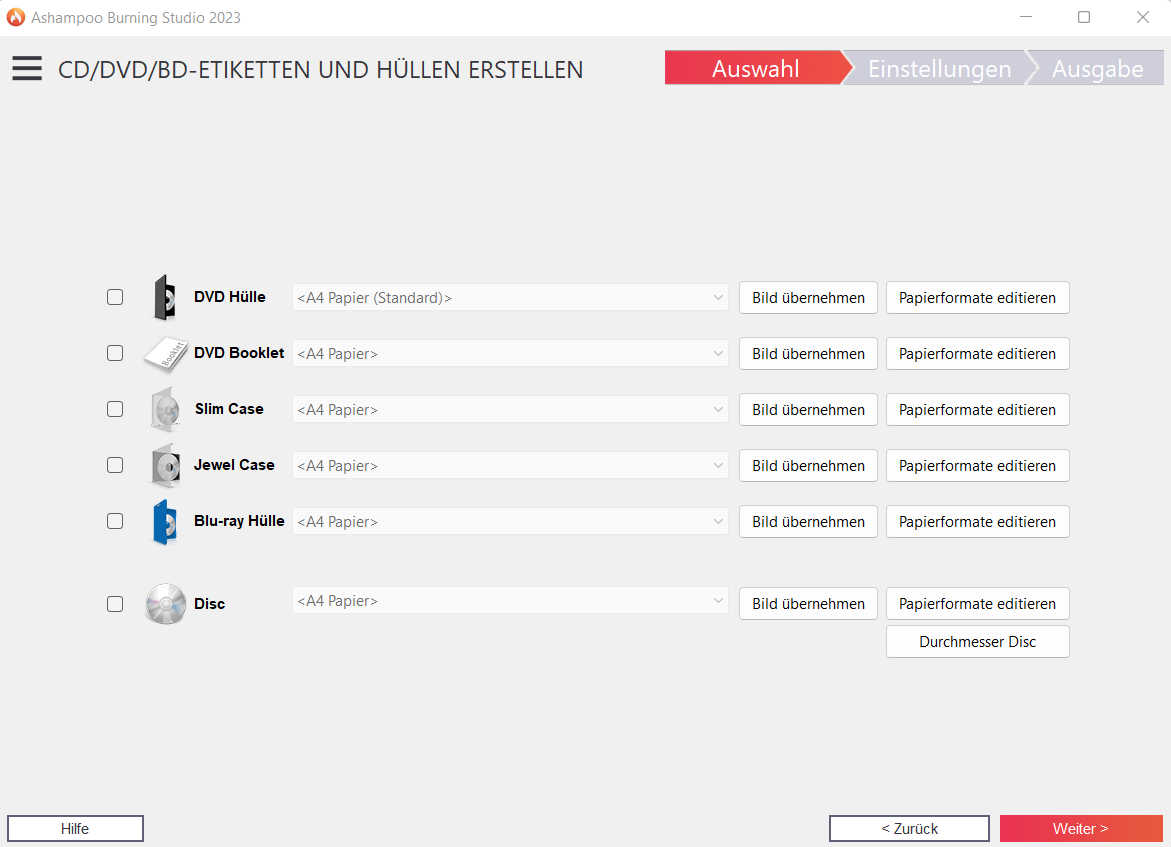This screenshot has width=1171, height=847.
Task: Check the Disc checkbox
Action: coord(115,604)
